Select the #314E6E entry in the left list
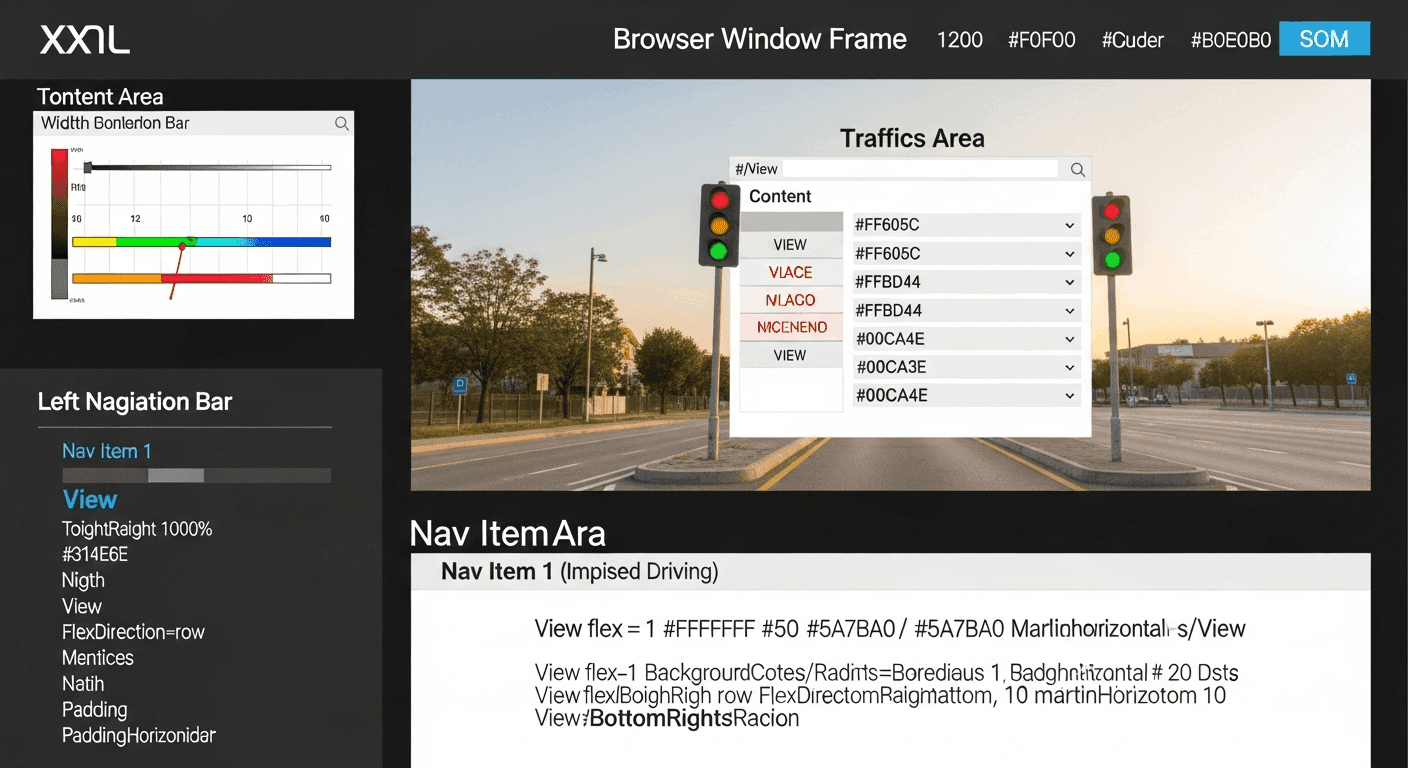This screenshot has width=1408, height=768. pyautogui.click(x=95, y=554)
